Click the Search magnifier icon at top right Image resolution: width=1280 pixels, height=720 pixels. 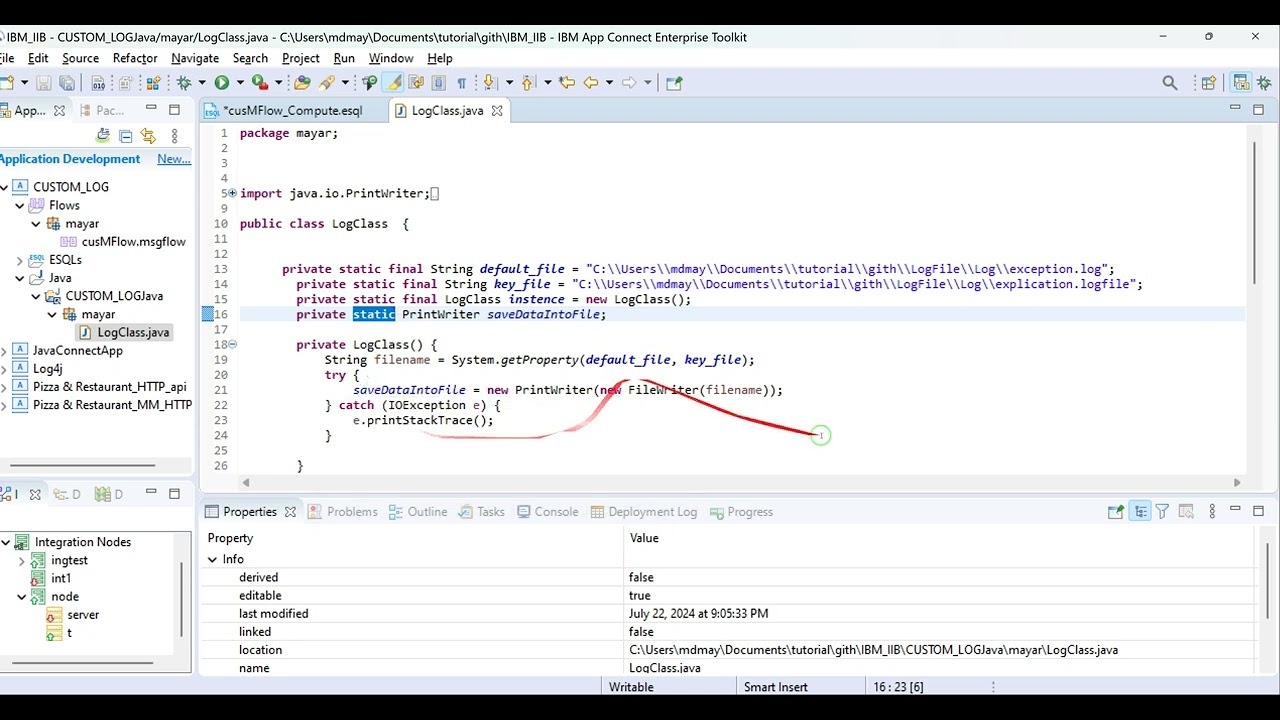(1170, 83)
